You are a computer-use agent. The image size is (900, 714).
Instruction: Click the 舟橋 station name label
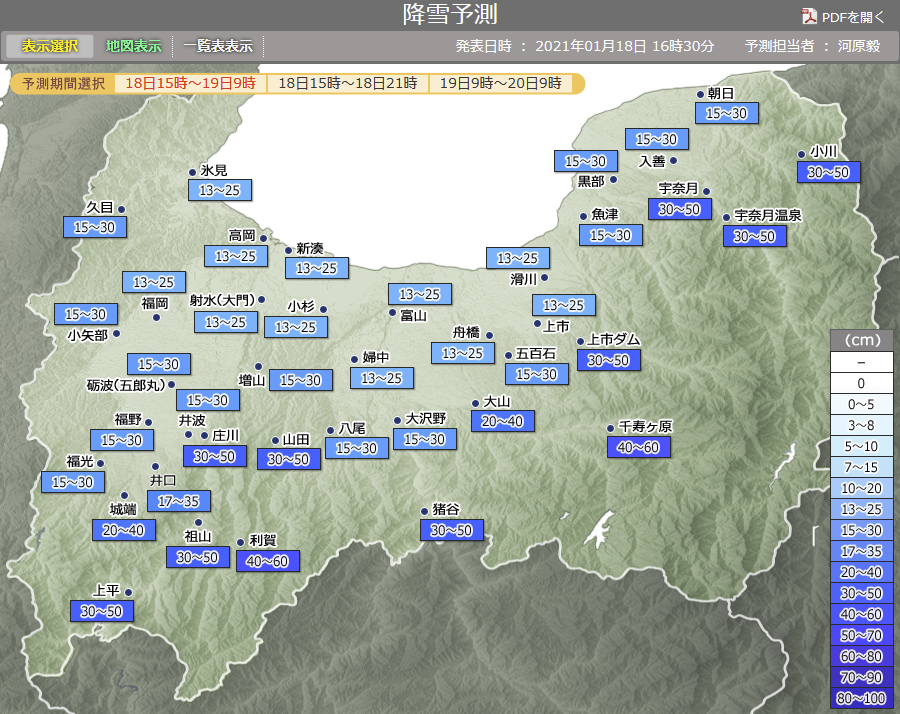466,332
